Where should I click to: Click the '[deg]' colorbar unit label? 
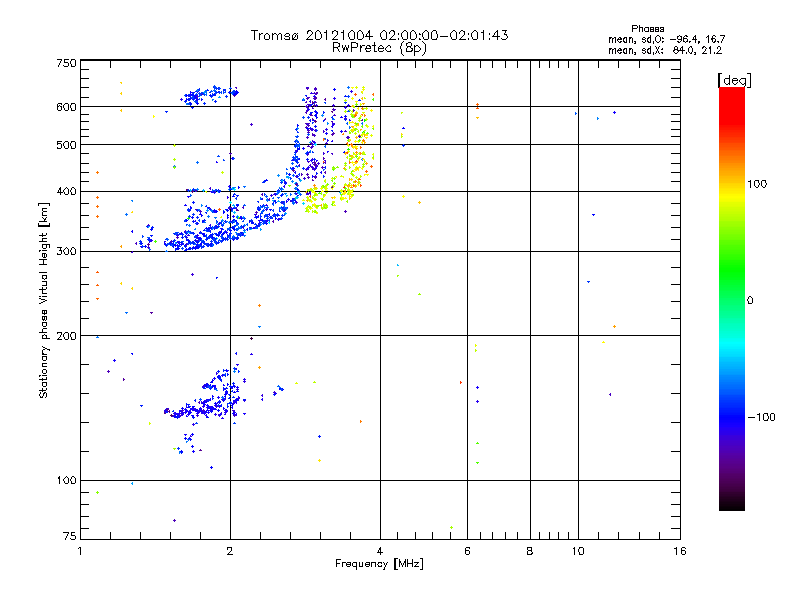(x=734, y=80)
